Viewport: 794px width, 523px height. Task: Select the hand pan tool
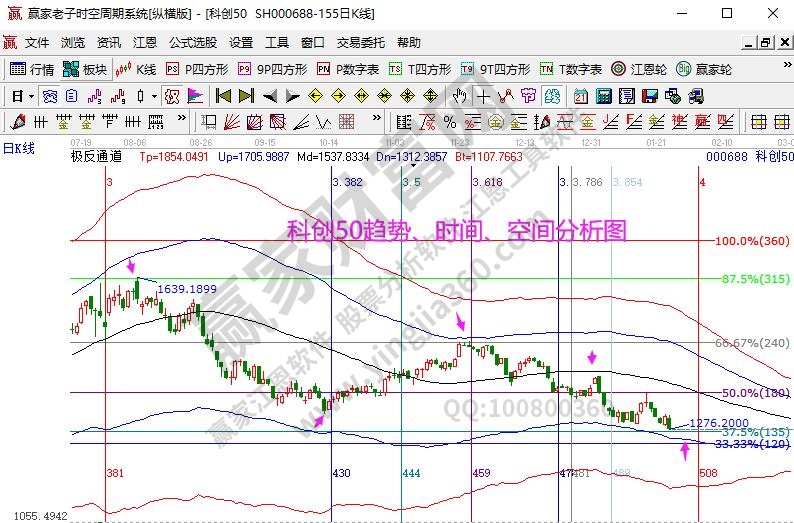click(458, 97)
